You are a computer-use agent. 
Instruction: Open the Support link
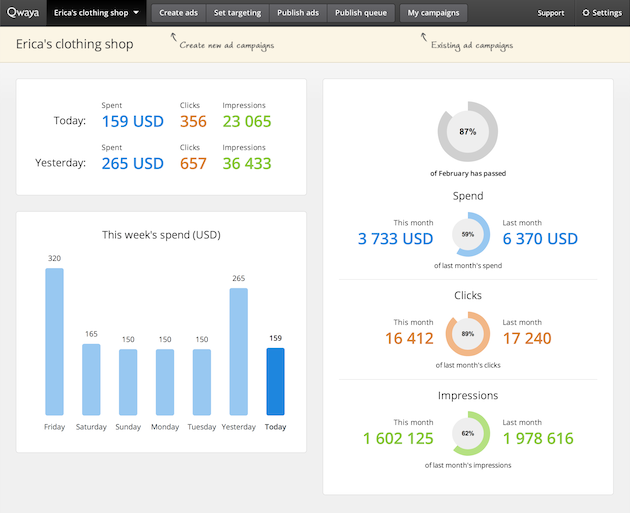550,13
